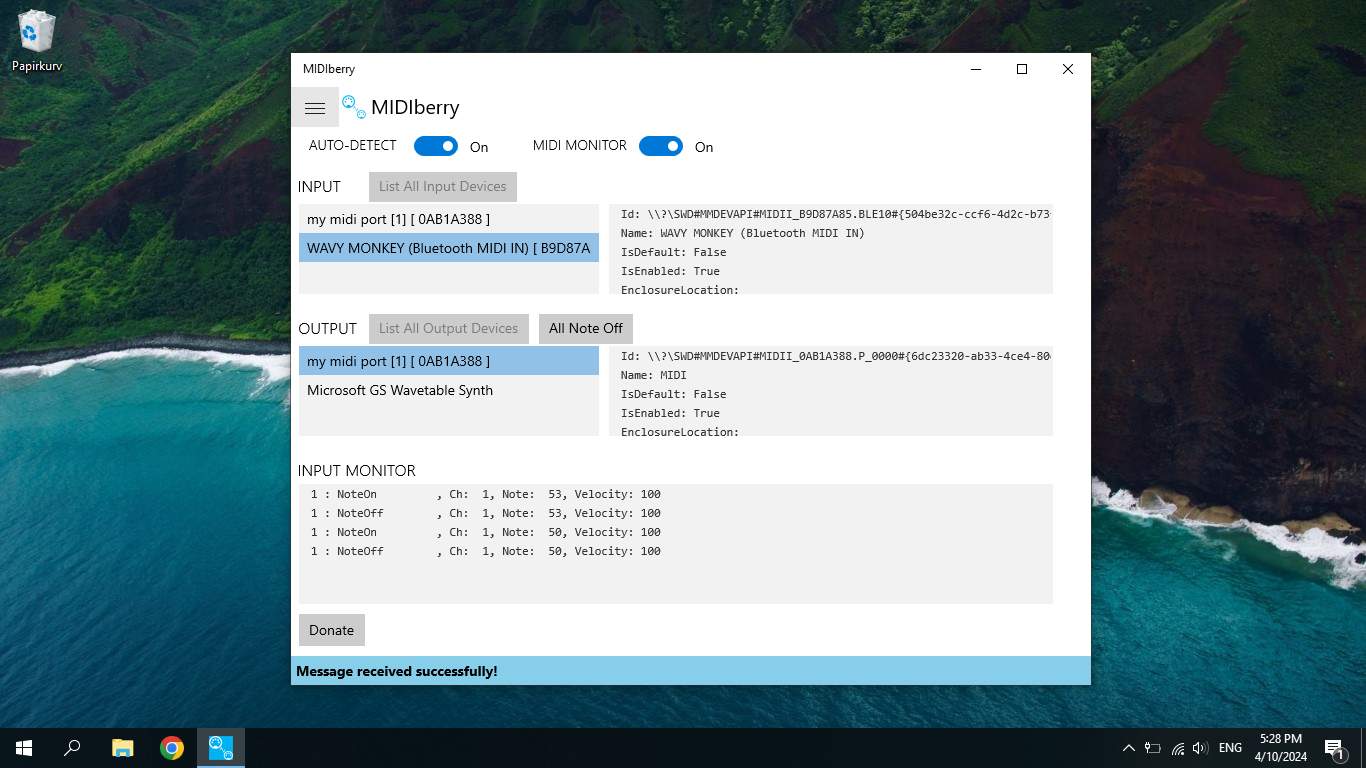The height and width of the screenshot is (768, 1366).
Task: Open clock showing 5:28 PM
Action: [1281, 748]
